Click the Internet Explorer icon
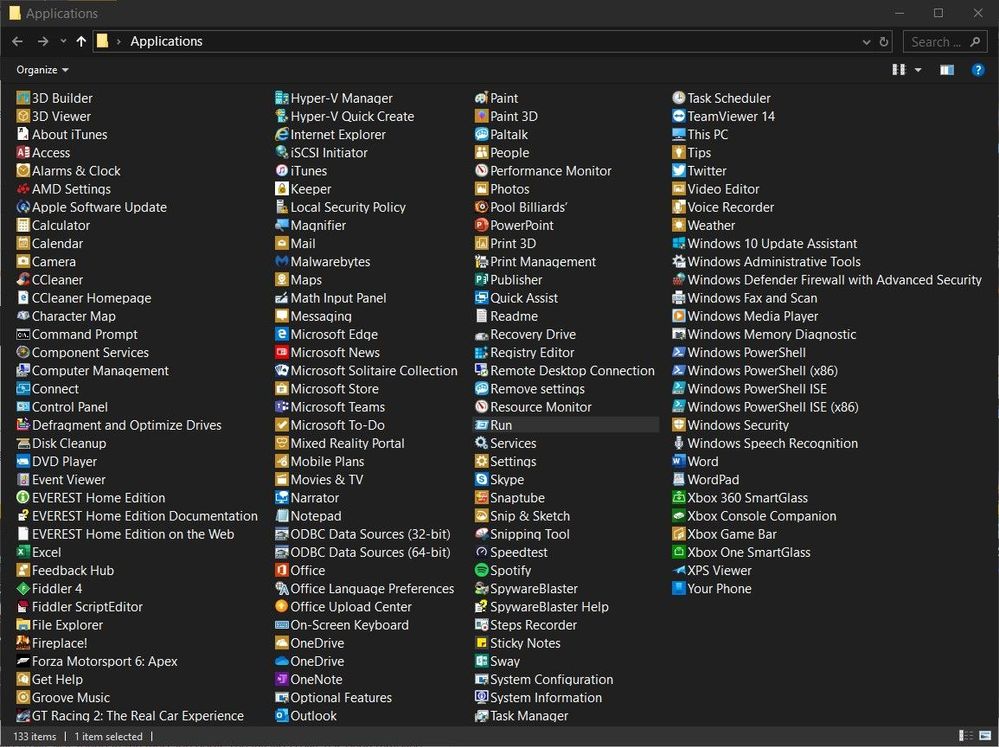 pyautogui.click(x=282, y=134)
